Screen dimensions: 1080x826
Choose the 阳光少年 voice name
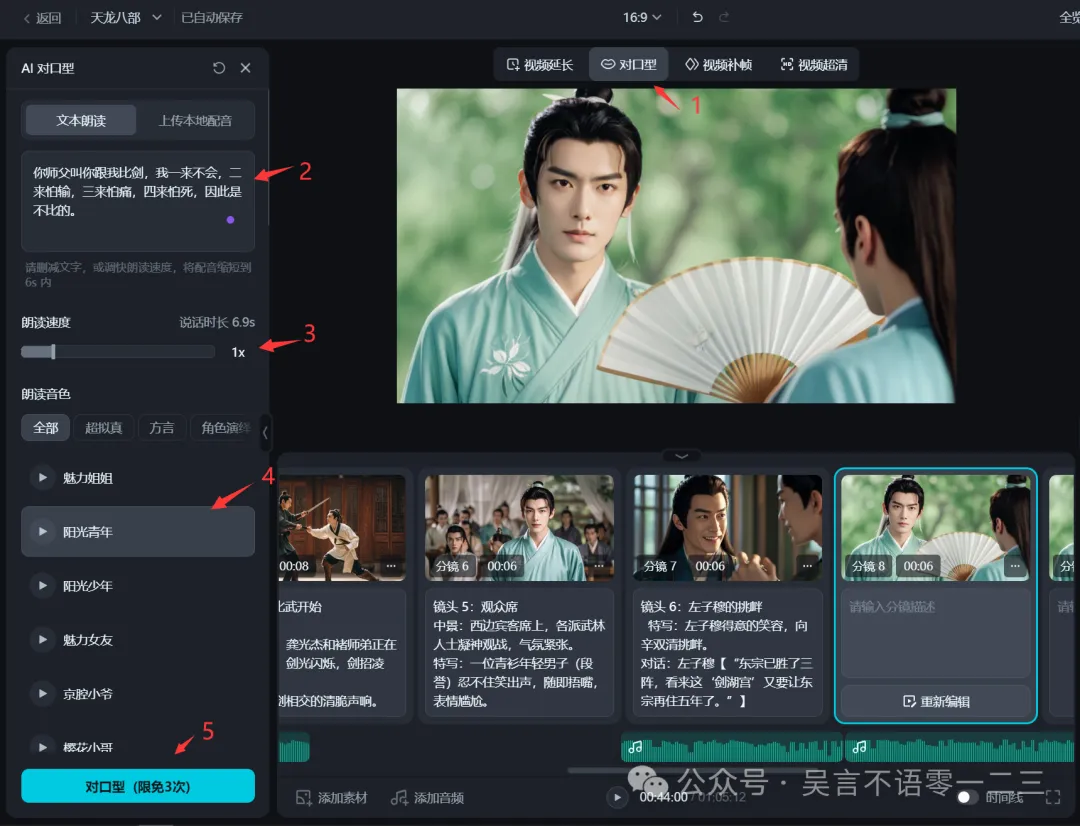coord(87,586)
